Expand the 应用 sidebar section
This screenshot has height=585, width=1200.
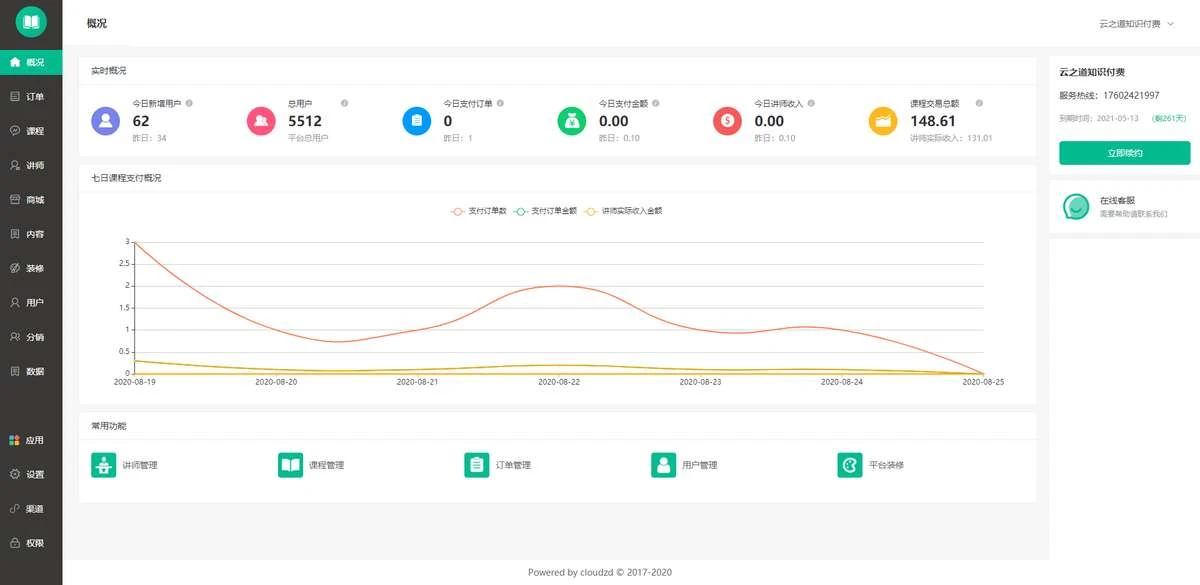click(x=31, y=440)
